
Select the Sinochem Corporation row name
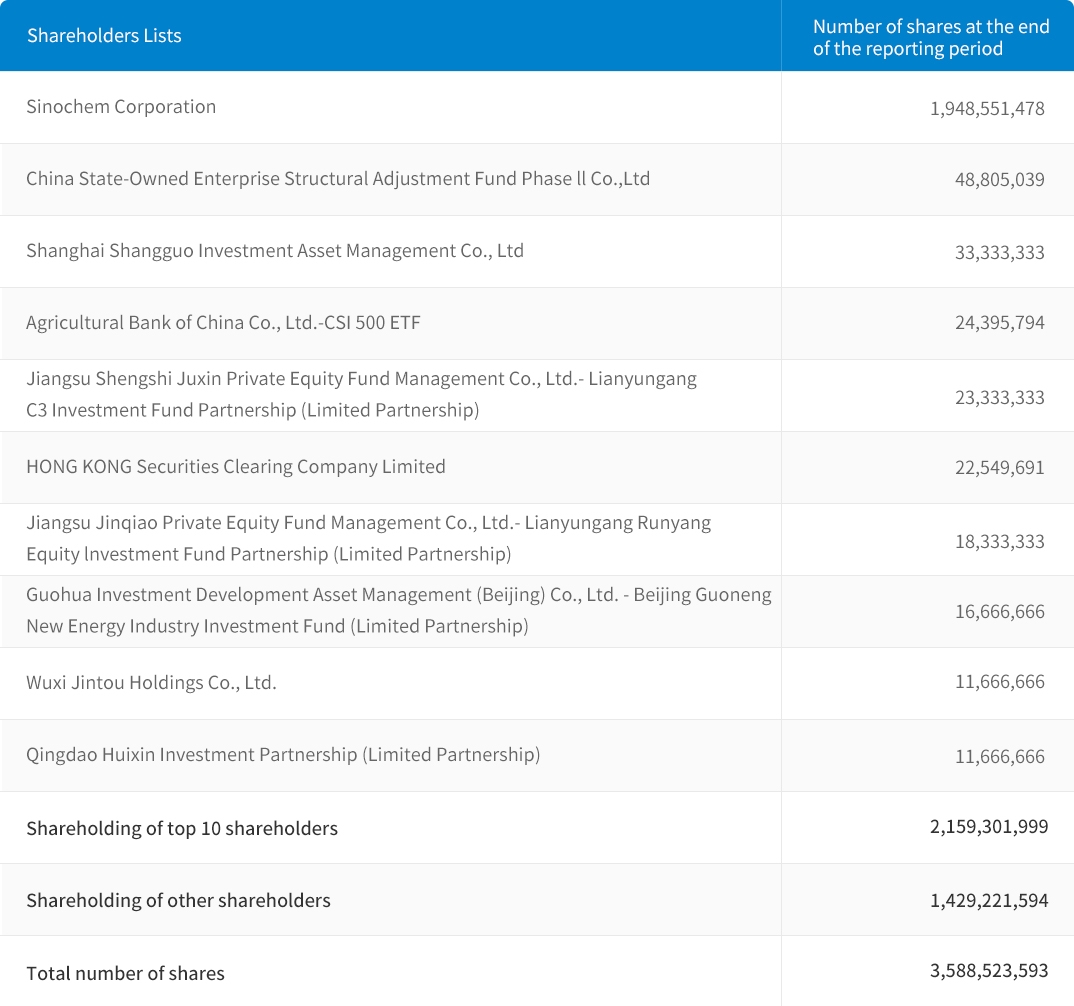(x=121, y=107)
